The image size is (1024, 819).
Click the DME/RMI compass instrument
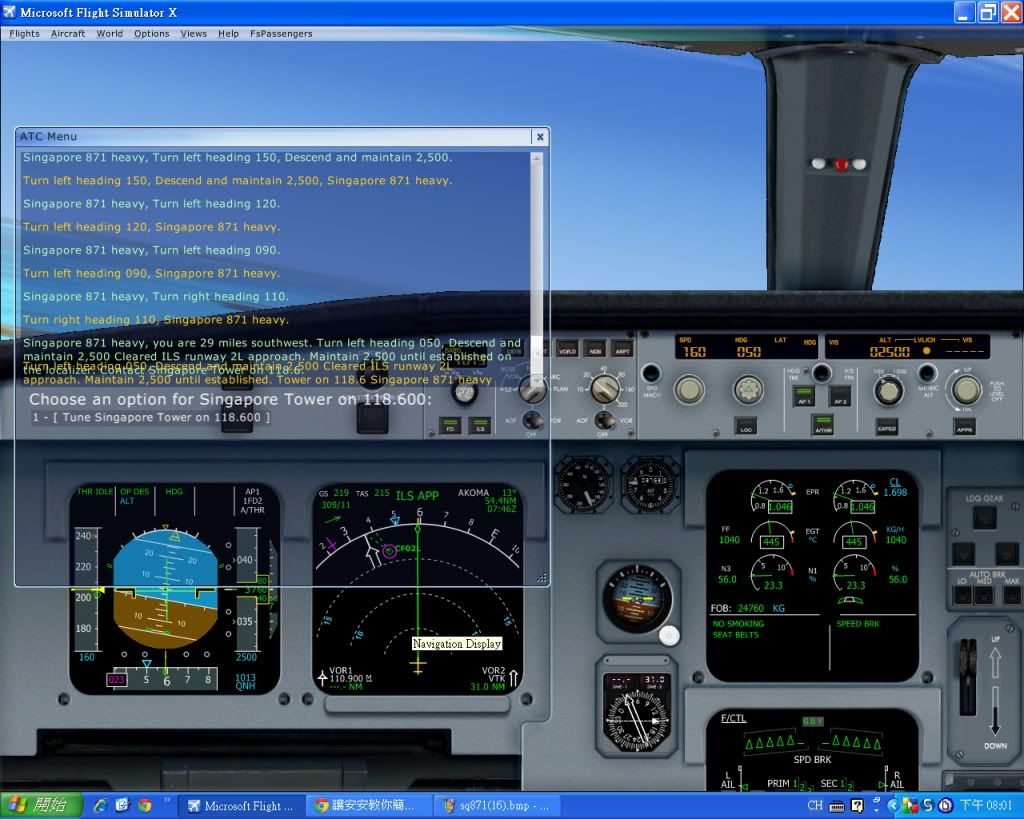pyautogui.click(x=637, y=713)
